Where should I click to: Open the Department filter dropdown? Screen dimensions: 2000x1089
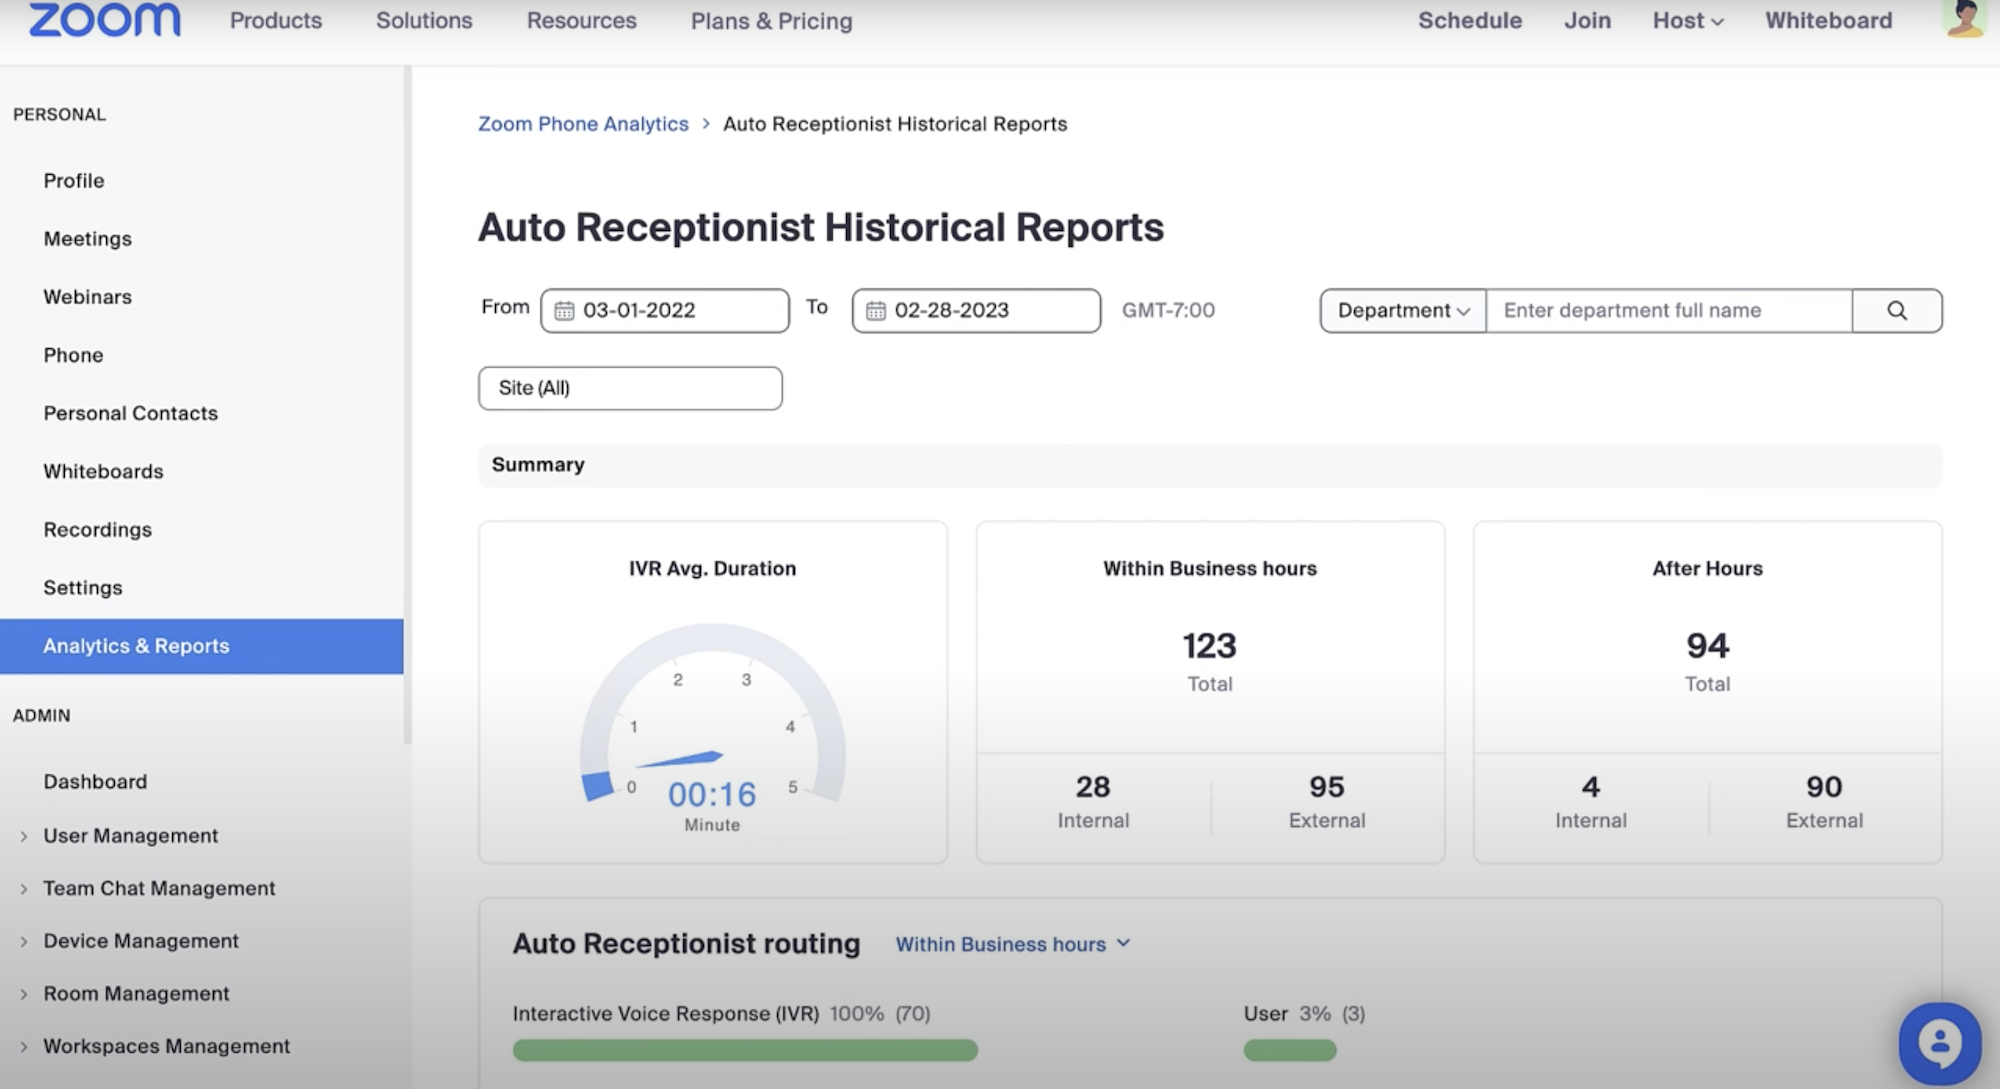click(1403, 311)
